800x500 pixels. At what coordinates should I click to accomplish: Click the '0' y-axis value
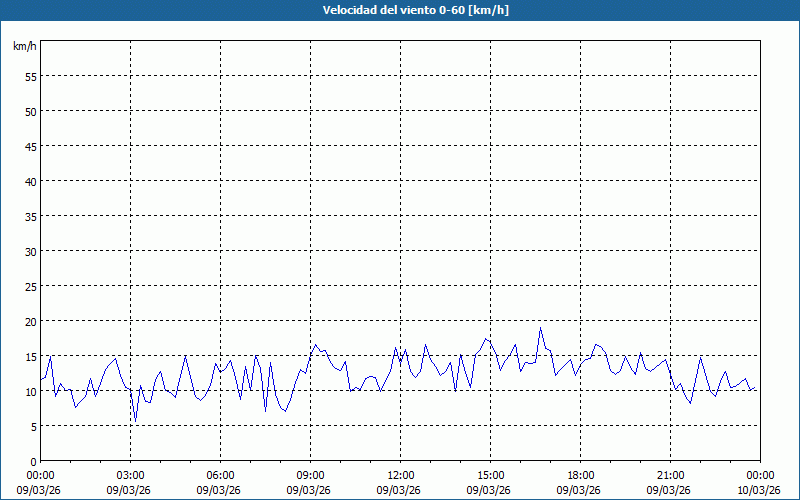pyautogui.click(x=34, y=461)
